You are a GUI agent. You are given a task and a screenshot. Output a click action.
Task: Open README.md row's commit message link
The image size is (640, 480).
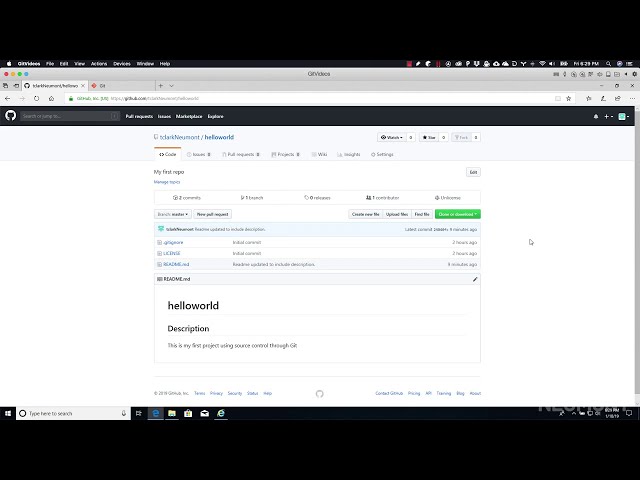[274, 264]
